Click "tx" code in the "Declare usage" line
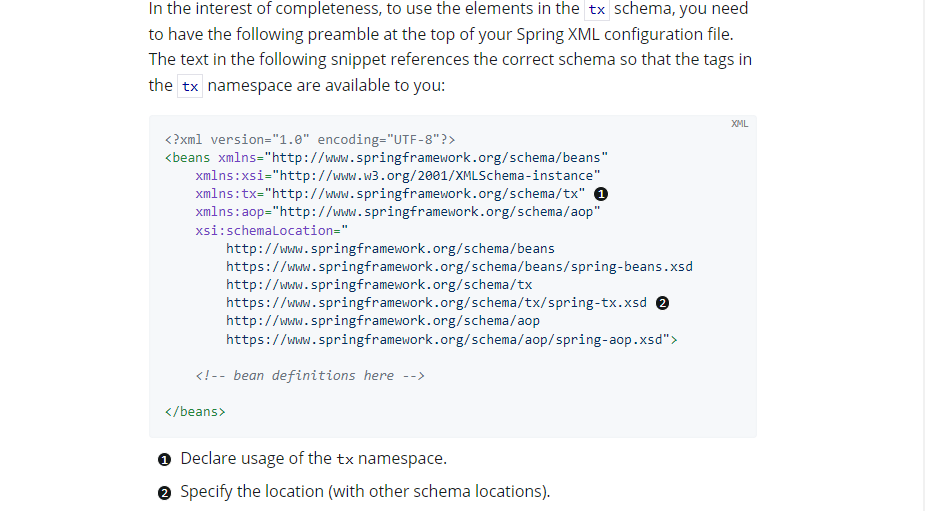This screenshot has width=925, height=511. click(344, 459)
